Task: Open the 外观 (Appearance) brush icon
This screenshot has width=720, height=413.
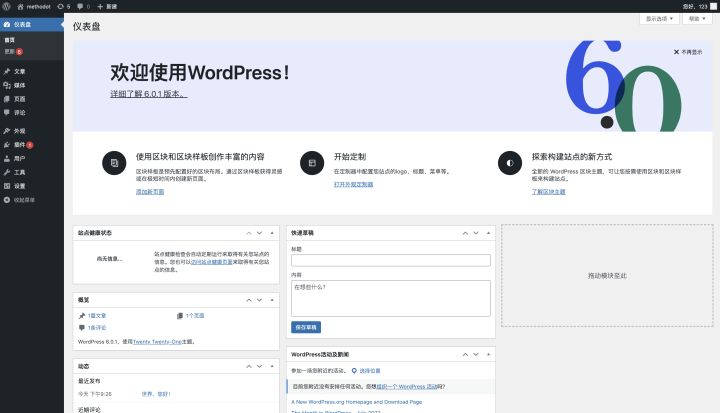Action: [7, 131]
